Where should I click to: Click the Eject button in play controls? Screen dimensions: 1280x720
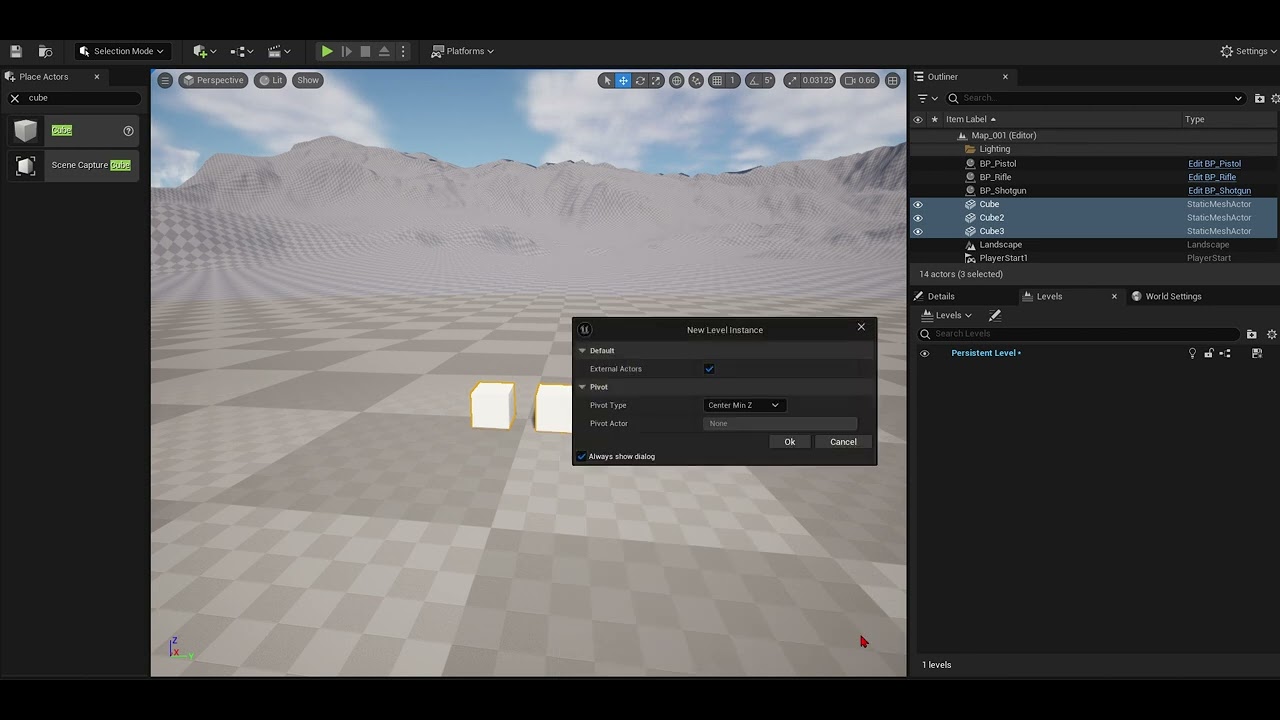(x=384, y=51)
